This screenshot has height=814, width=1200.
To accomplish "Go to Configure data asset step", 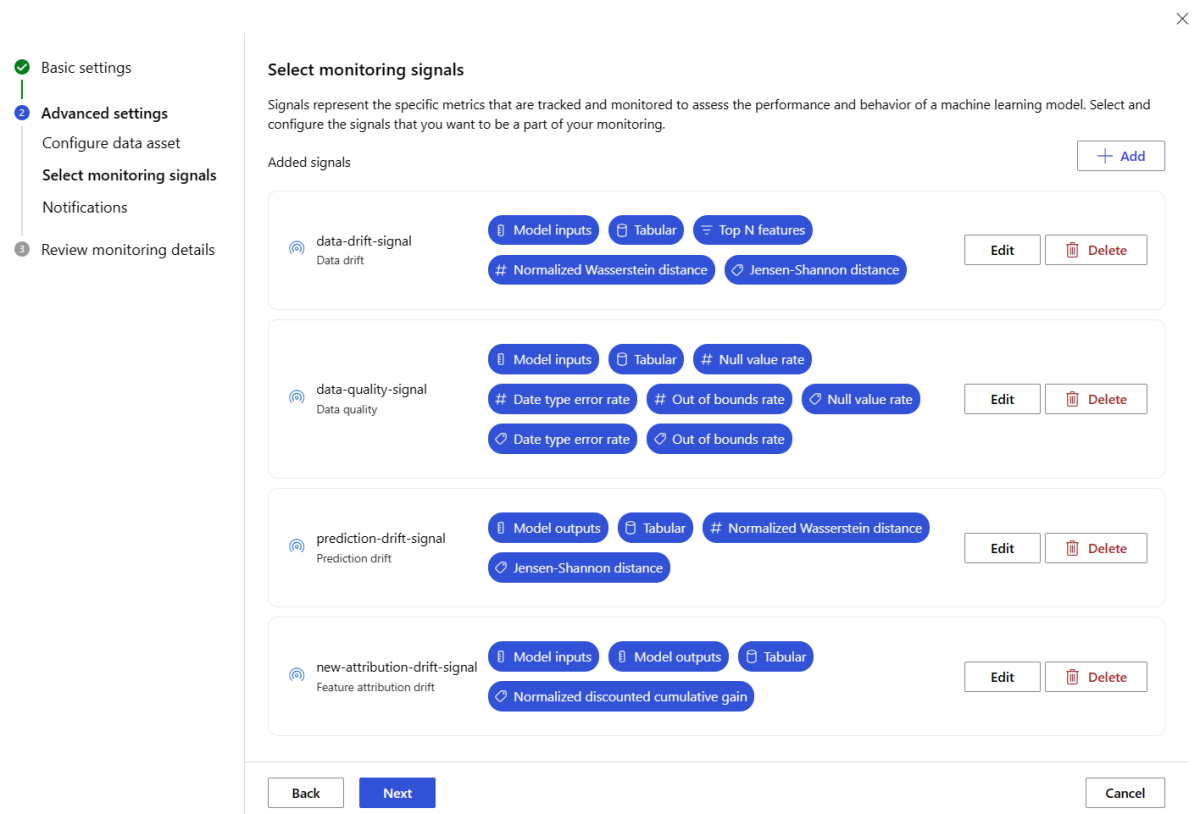I will pyautogui.click(x=111, y=143).
